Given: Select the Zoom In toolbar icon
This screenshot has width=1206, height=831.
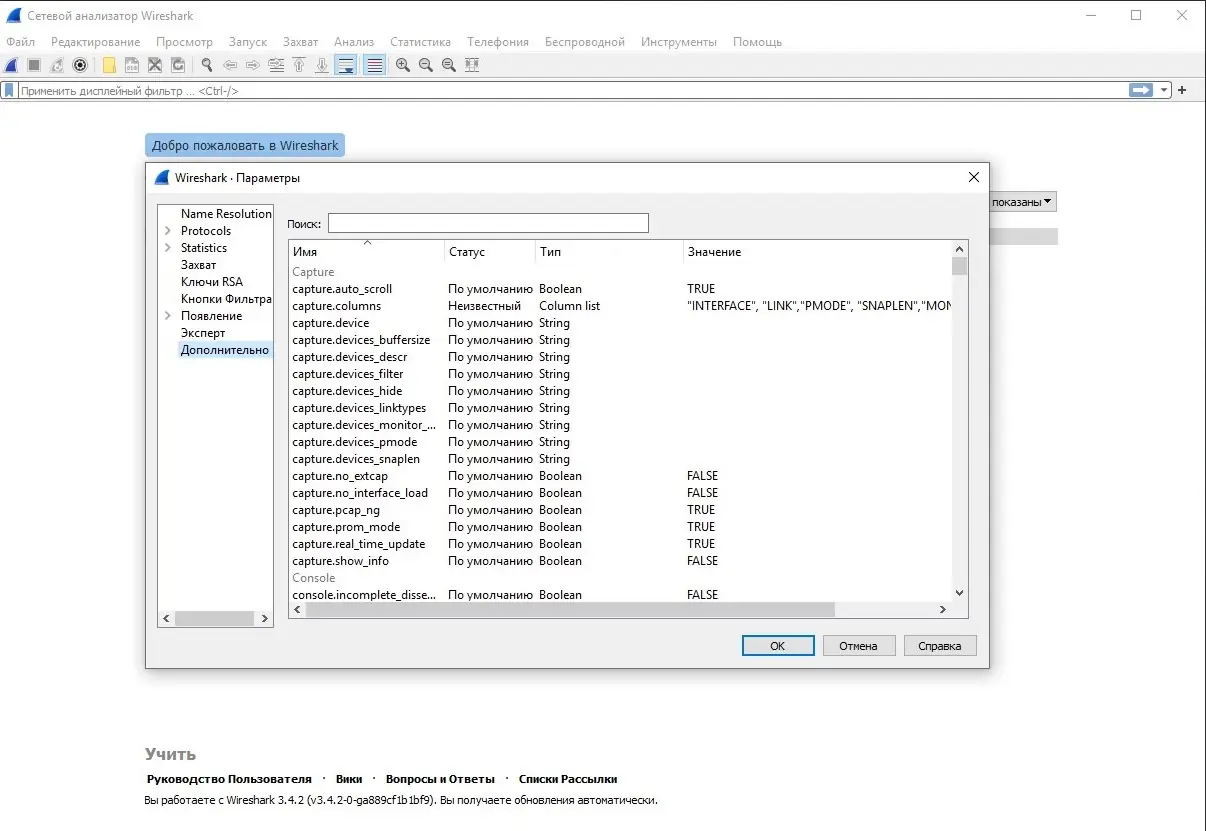Looking at the screenshot, I should coord(402,65).
